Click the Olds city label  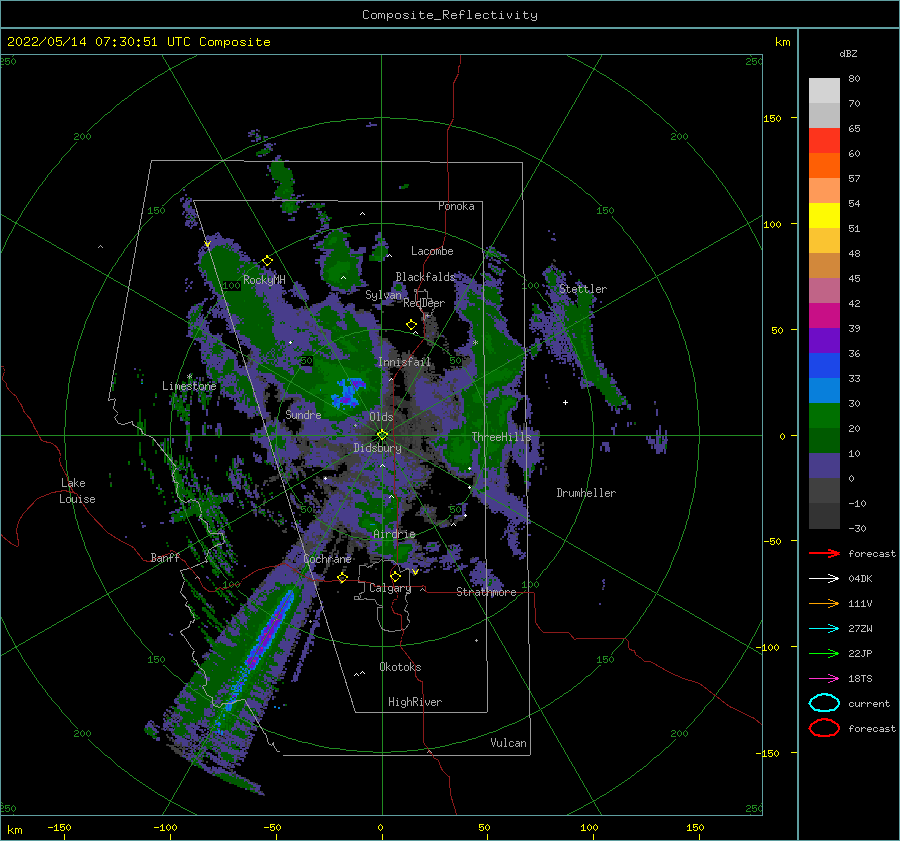click(x=381, y=417)
